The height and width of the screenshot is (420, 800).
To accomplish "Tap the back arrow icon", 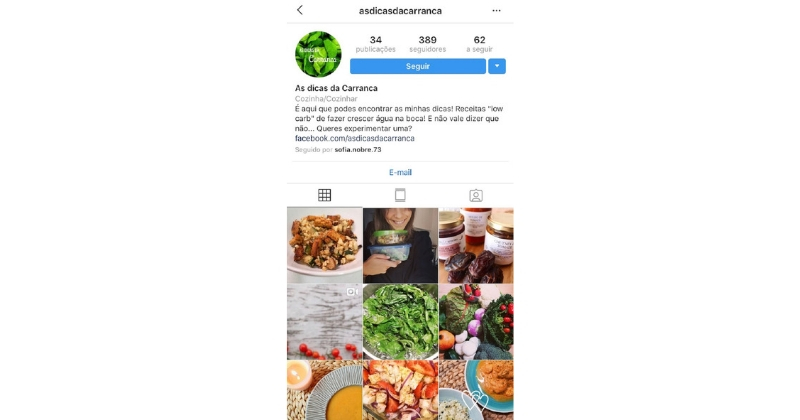I will (x=299, y=10).
